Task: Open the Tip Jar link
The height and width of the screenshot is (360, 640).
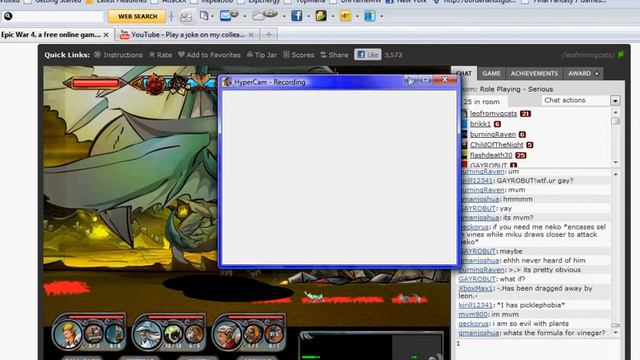Action: tap(262, 55)
